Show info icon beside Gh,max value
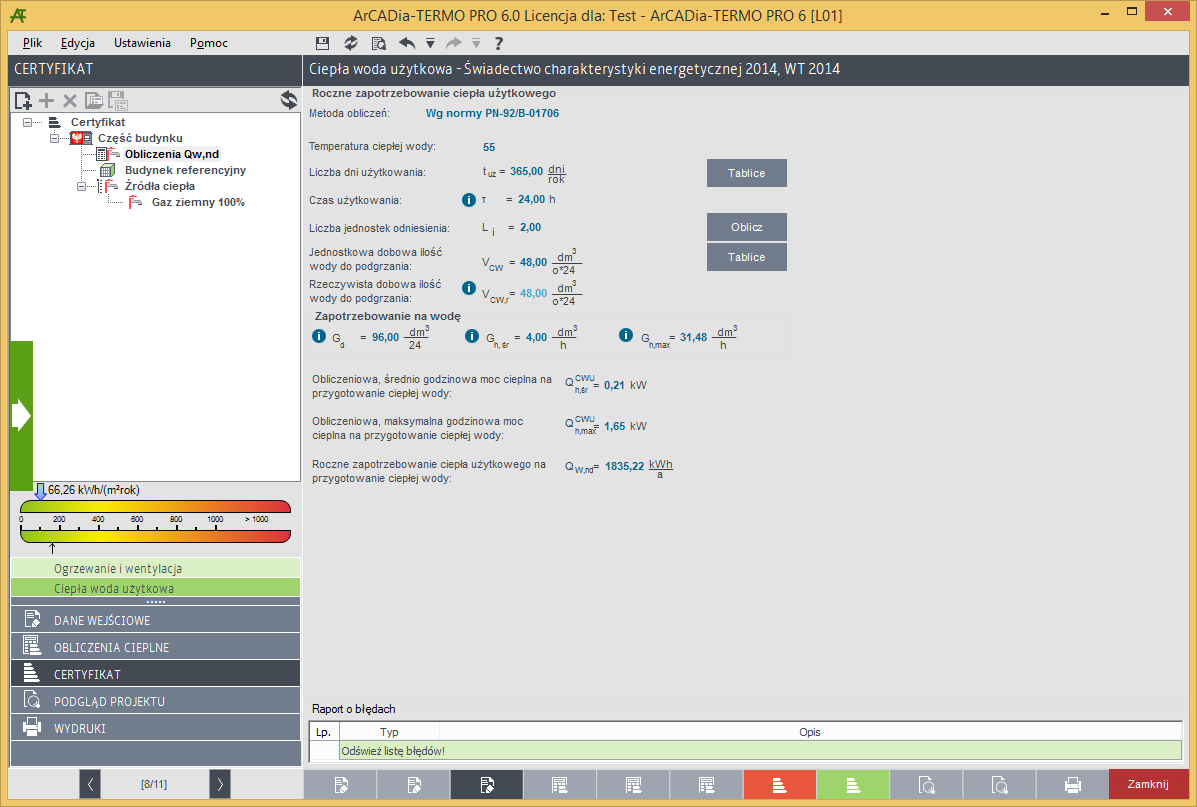 click(626, 335)
